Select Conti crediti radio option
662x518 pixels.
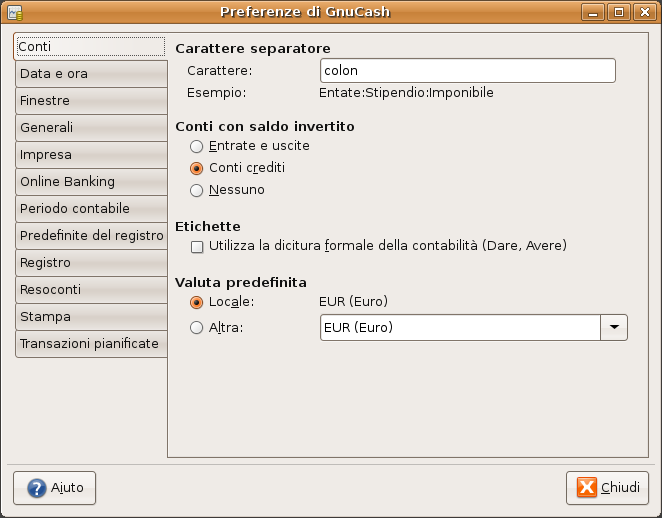[x=196, y=168]
